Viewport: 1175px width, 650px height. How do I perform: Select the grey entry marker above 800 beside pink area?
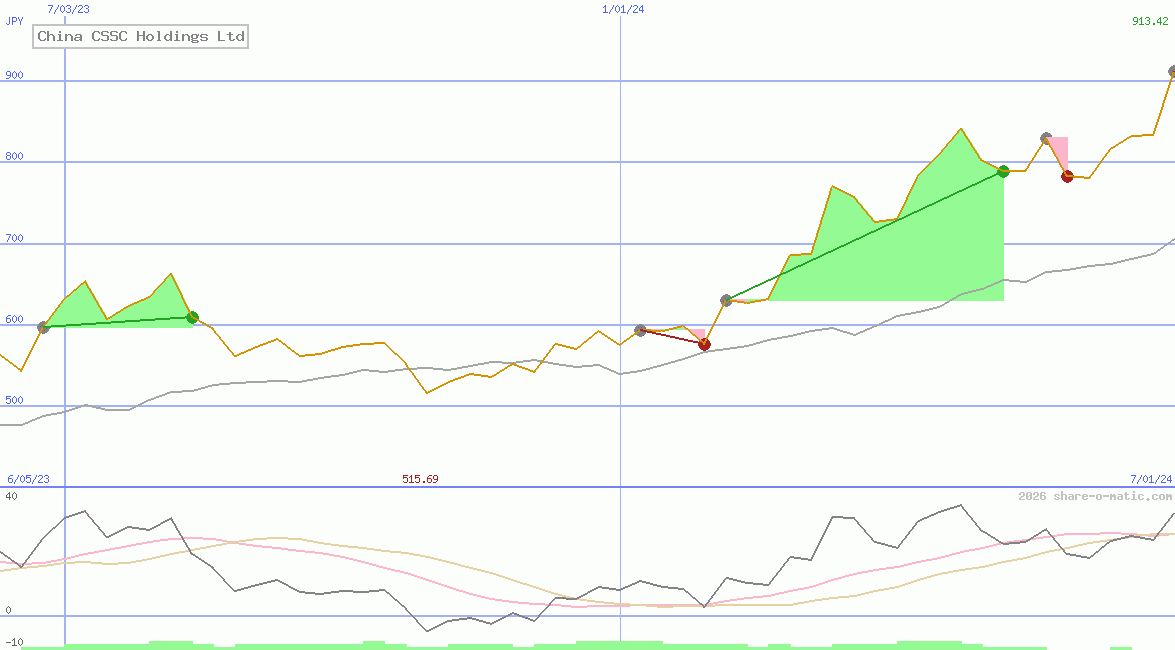[x=1046, y=138]
